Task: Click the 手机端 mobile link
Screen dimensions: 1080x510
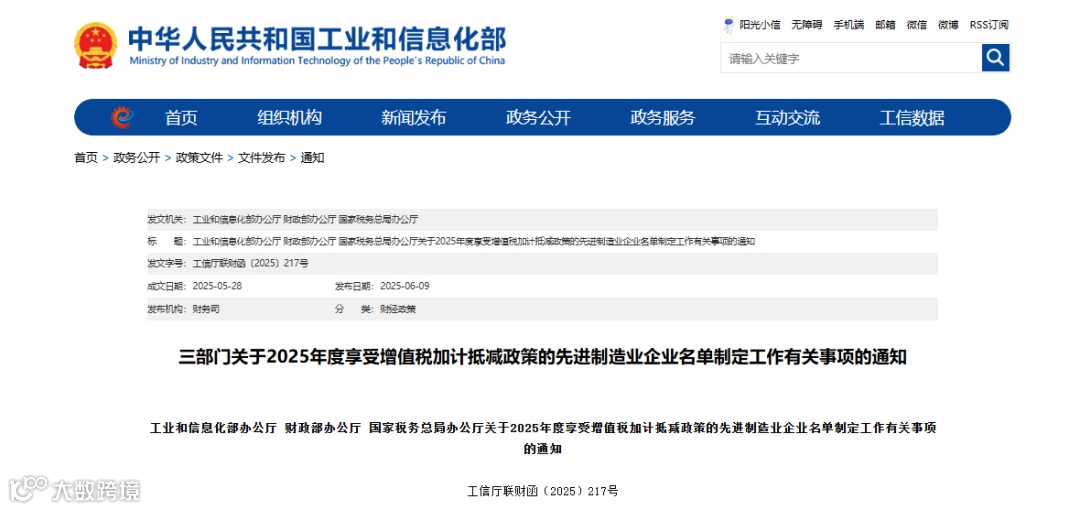Action: click(x=849, y=26)
